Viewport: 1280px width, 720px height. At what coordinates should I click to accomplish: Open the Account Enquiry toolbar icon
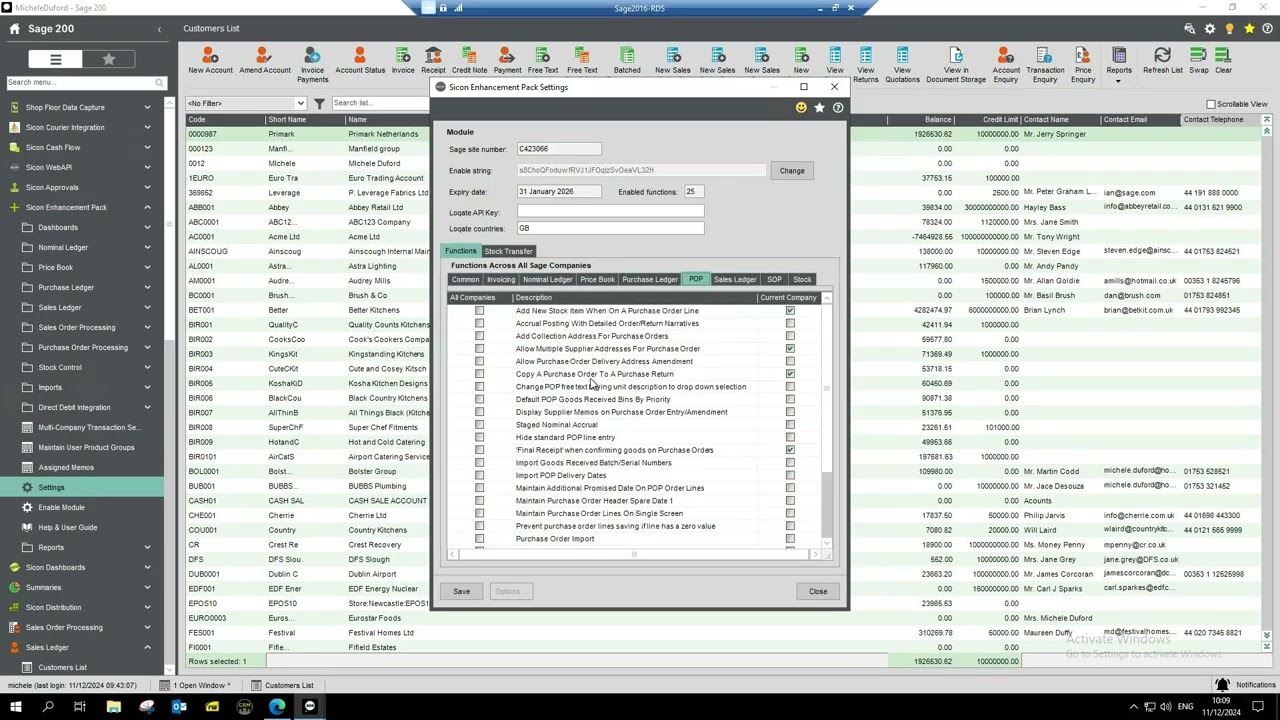pos(1006,65)
